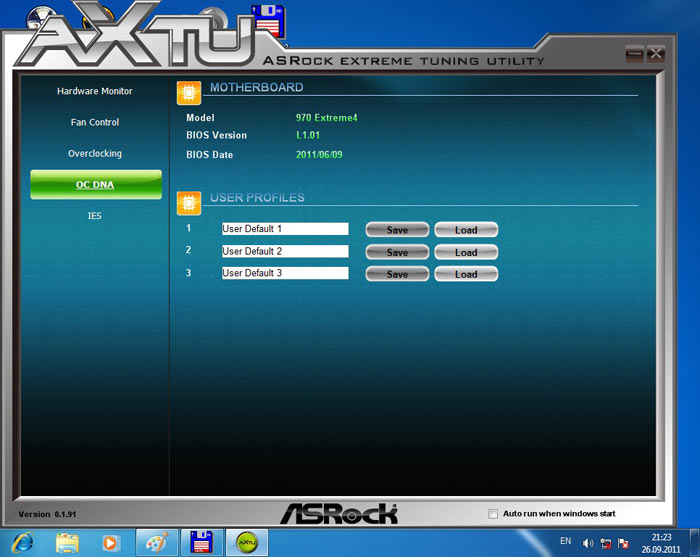
Task: Switch to Fan Control page
Action: pos(95,122)
